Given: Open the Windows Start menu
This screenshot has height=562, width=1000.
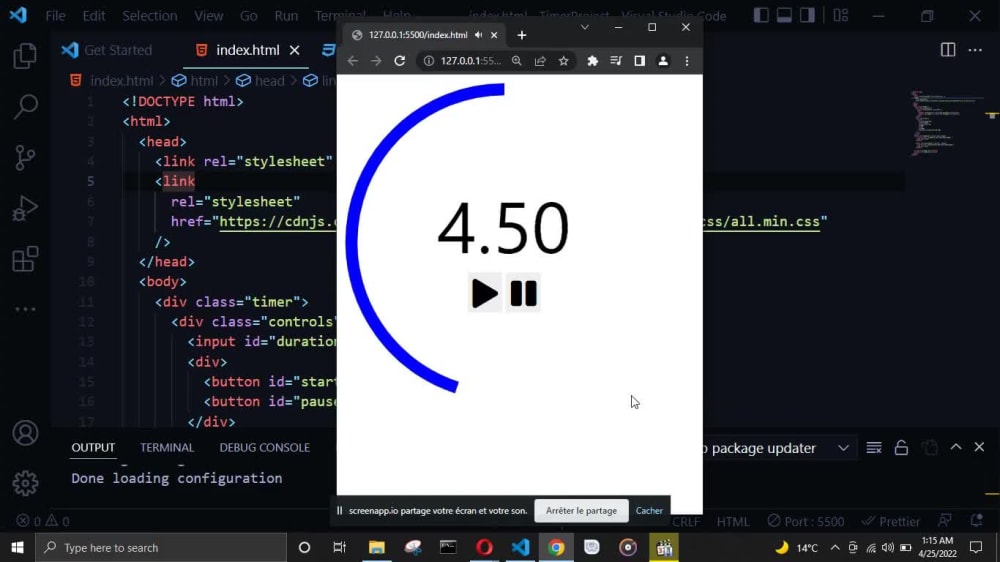Looking at the screenshot, I should click(17, 547).
